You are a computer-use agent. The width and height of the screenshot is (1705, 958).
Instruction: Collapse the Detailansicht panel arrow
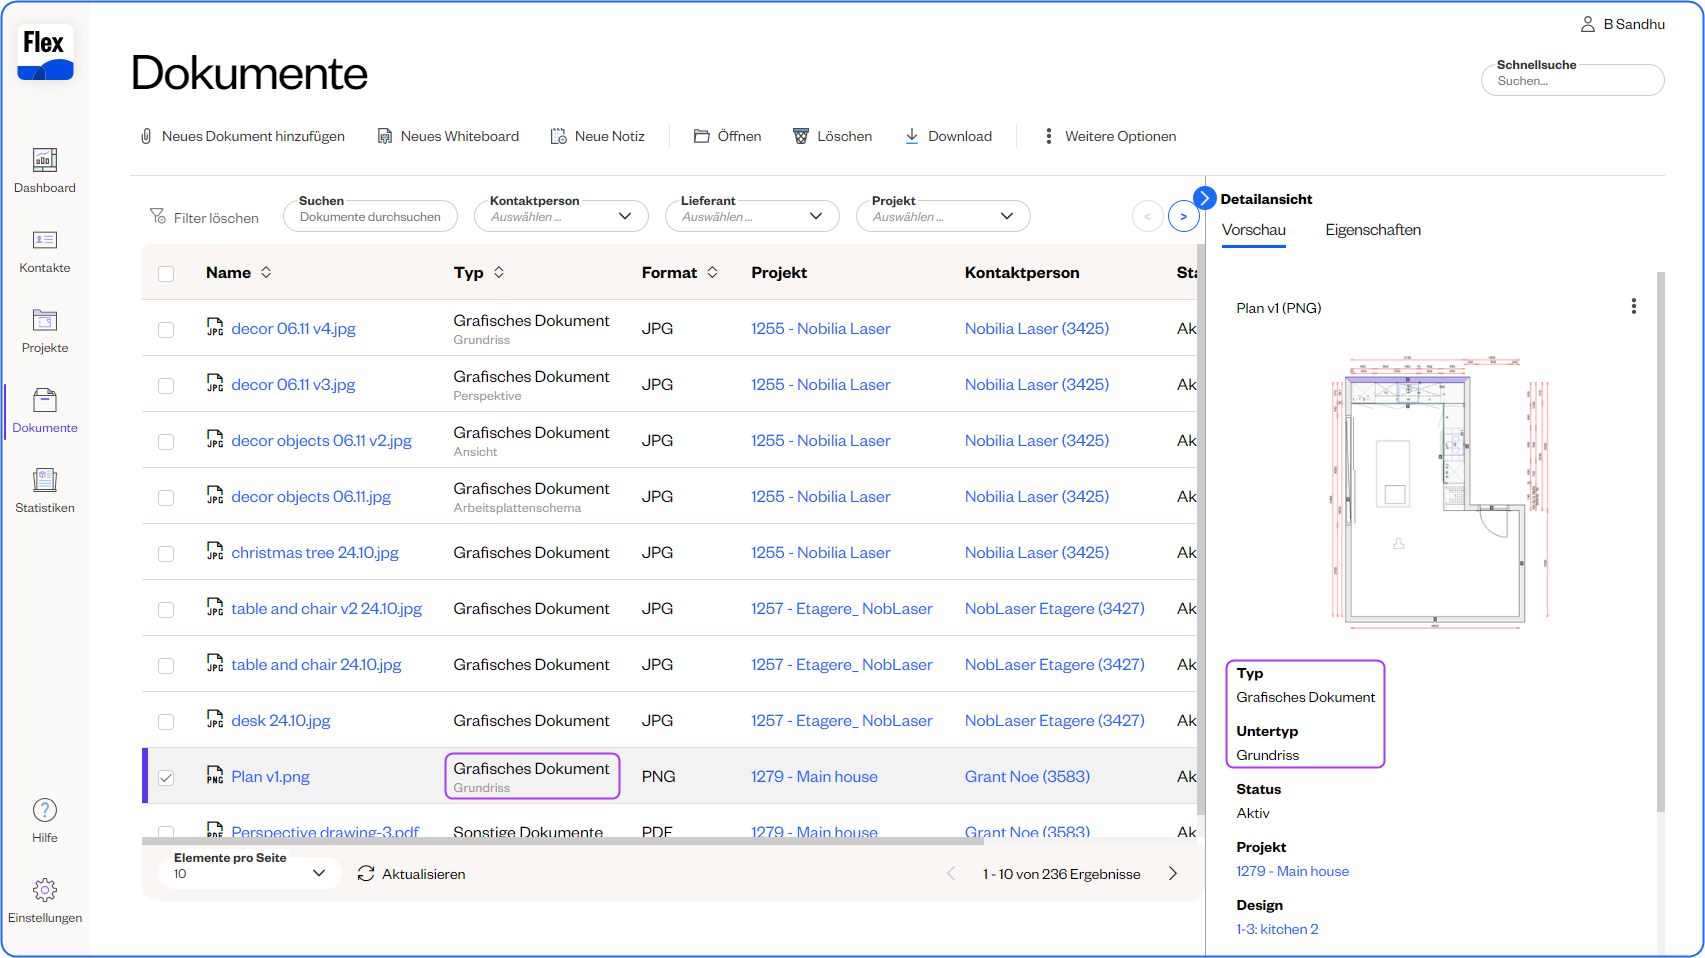pyautogui.click(x=1205, y=198)
